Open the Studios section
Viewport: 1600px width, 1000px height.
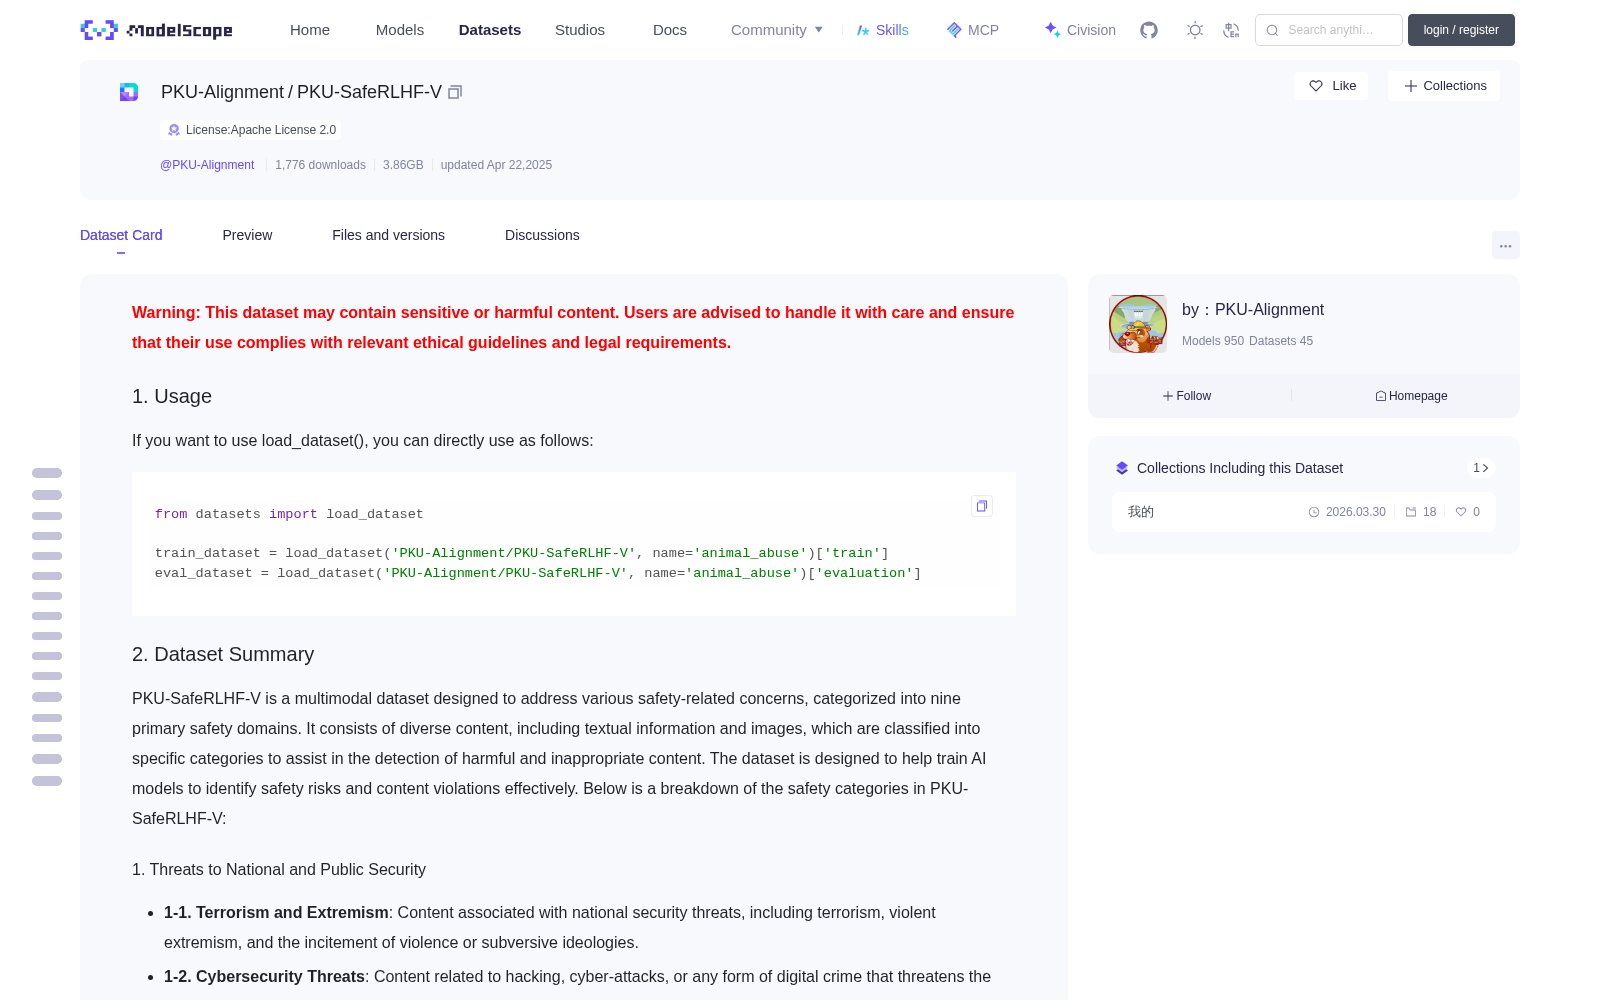coord(580,30)
